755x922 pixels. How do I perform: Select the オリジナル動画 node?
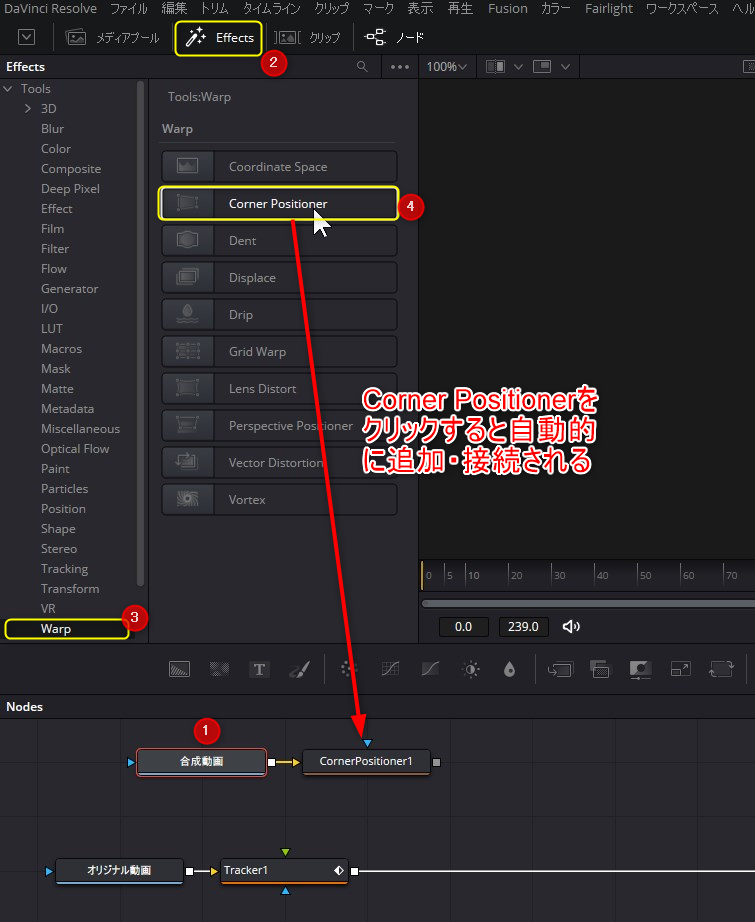tap(119, 871)
